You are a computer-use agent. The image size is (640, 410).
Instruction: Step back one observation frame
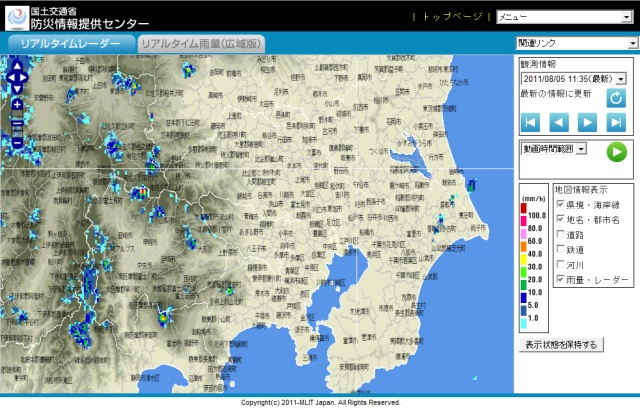point(559,122)
